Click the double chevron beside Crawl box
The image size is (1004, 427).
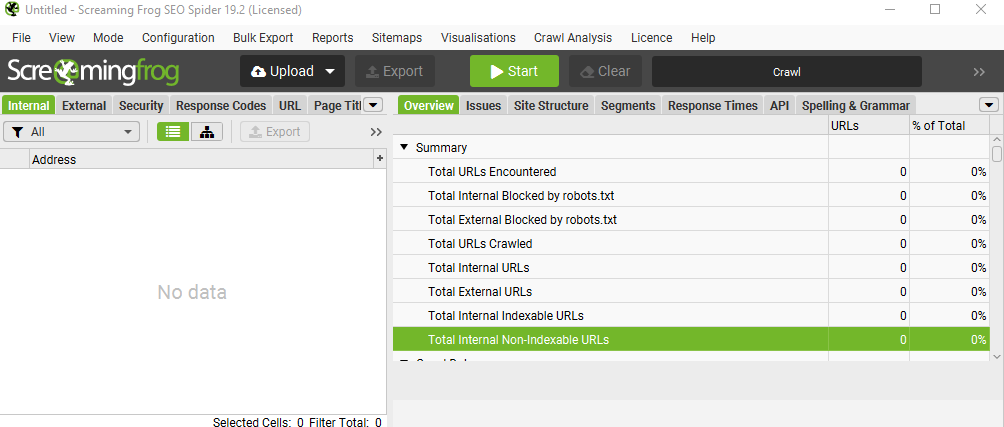979,72
